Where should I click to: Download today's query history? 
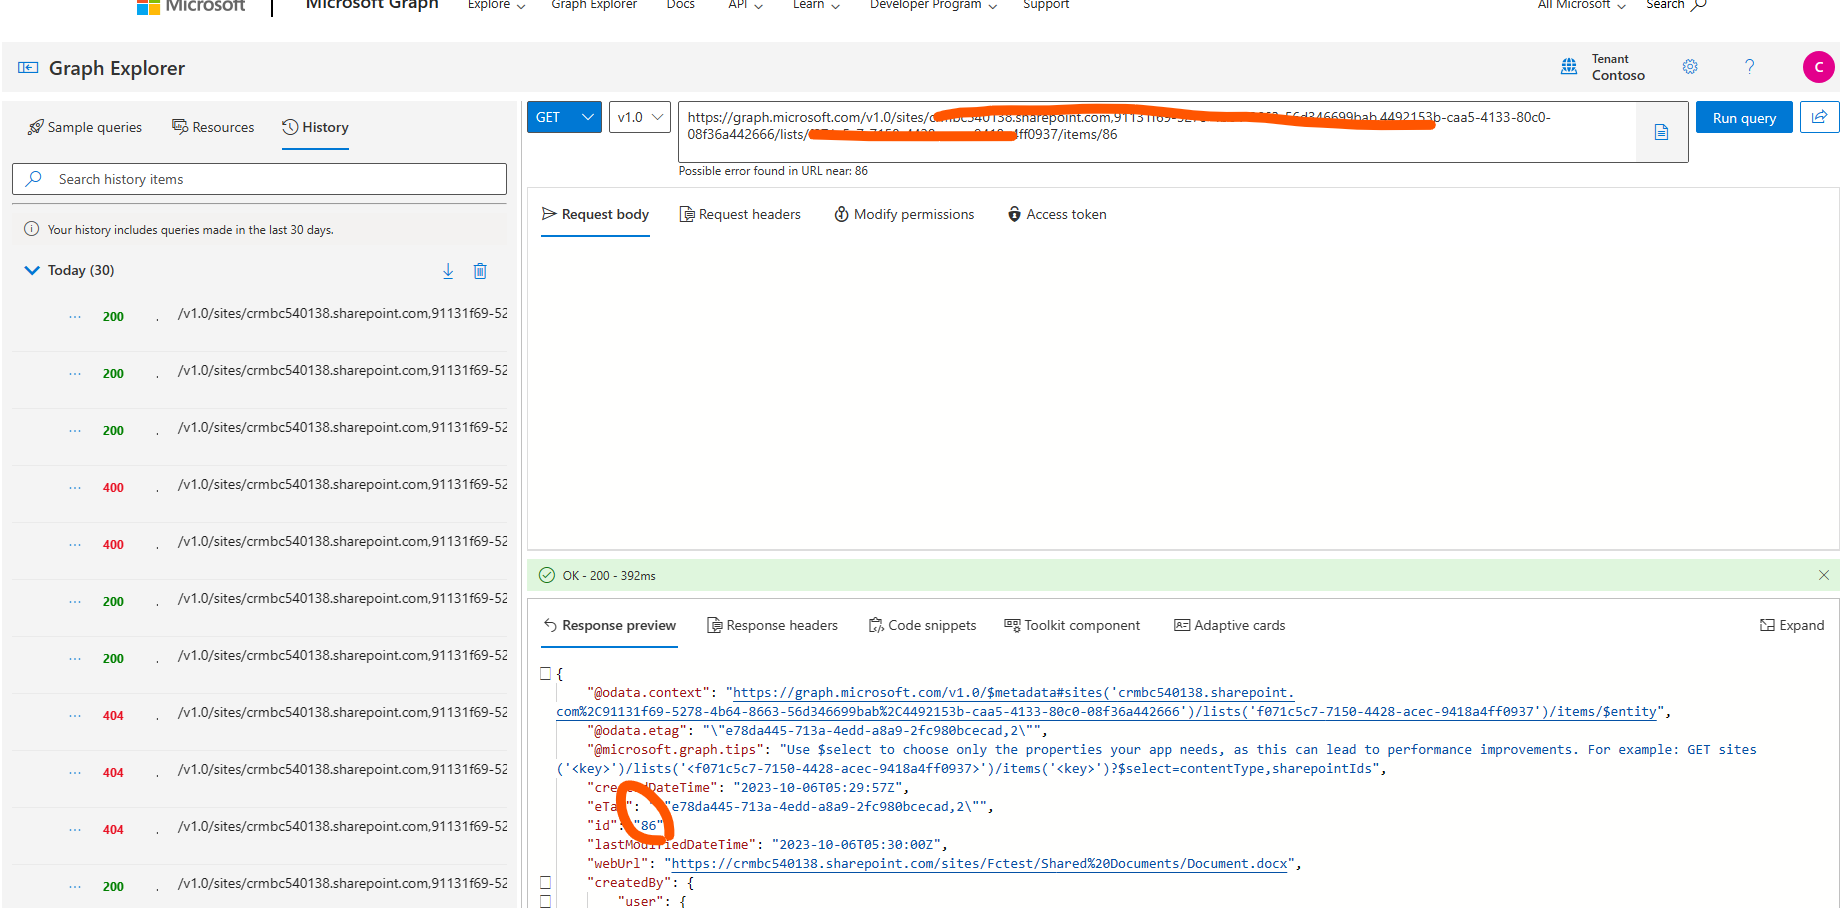point(448,270)
